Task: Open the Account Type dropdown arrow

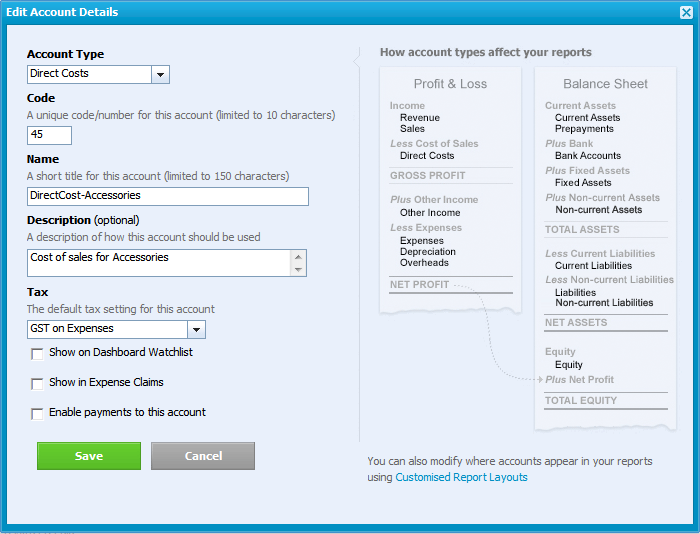Action: 160,75
